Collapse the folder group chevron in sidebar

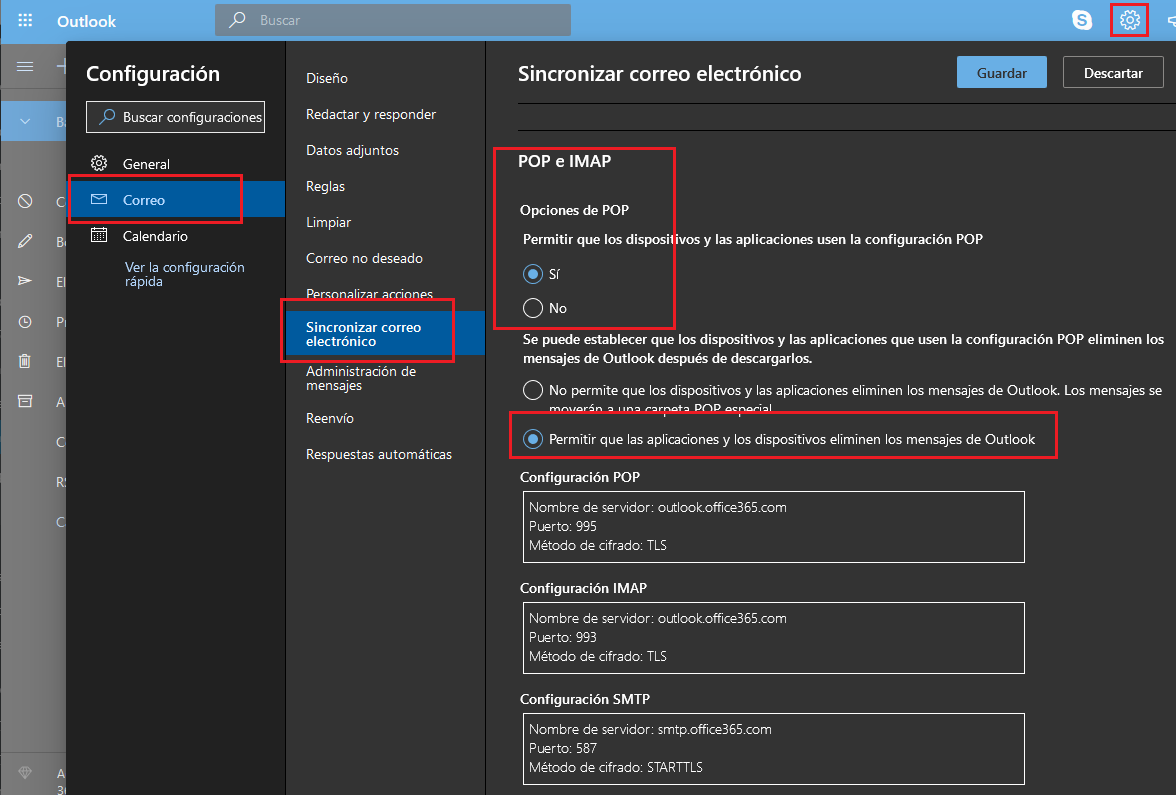(25, 121)
